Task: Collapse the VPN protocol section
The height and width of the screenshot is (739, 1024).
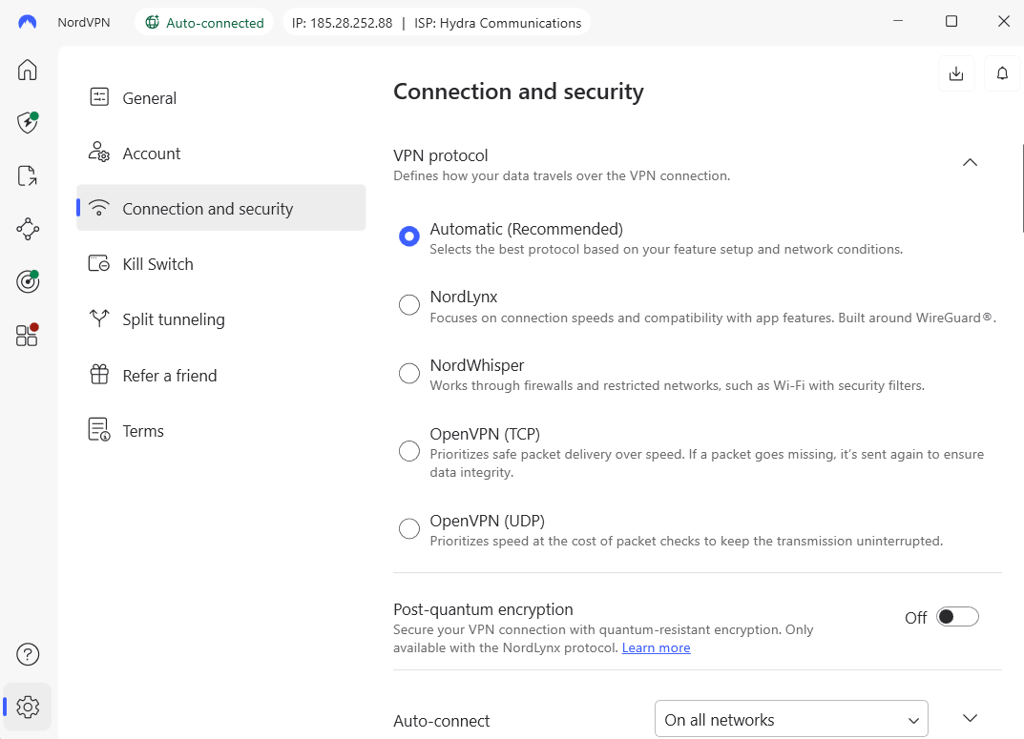Action: 970,163
